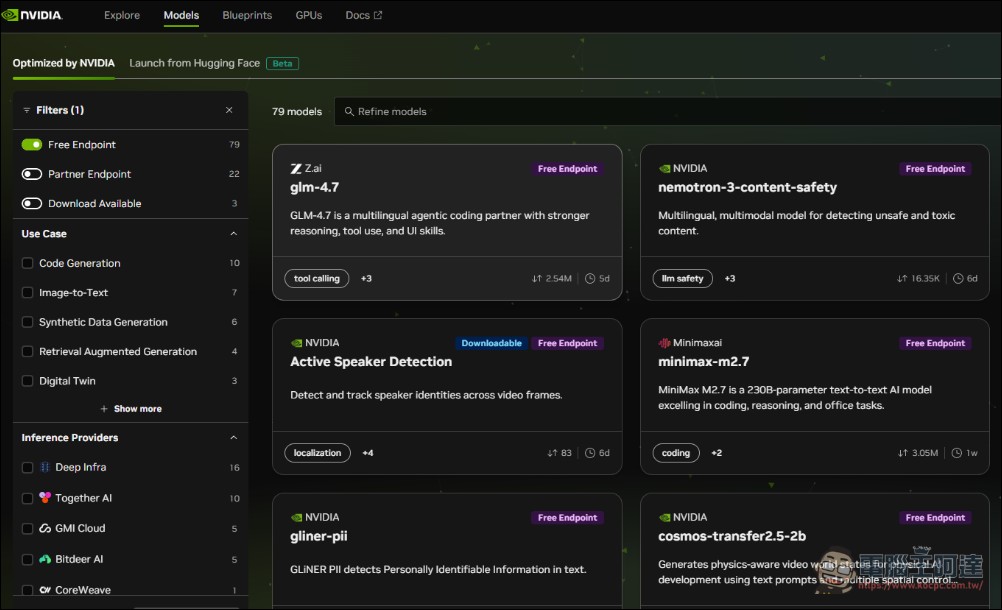This screenshot has height=610, width=1002.
Task: Collapse the Use Case section chevron
Action: click(233, 234)
